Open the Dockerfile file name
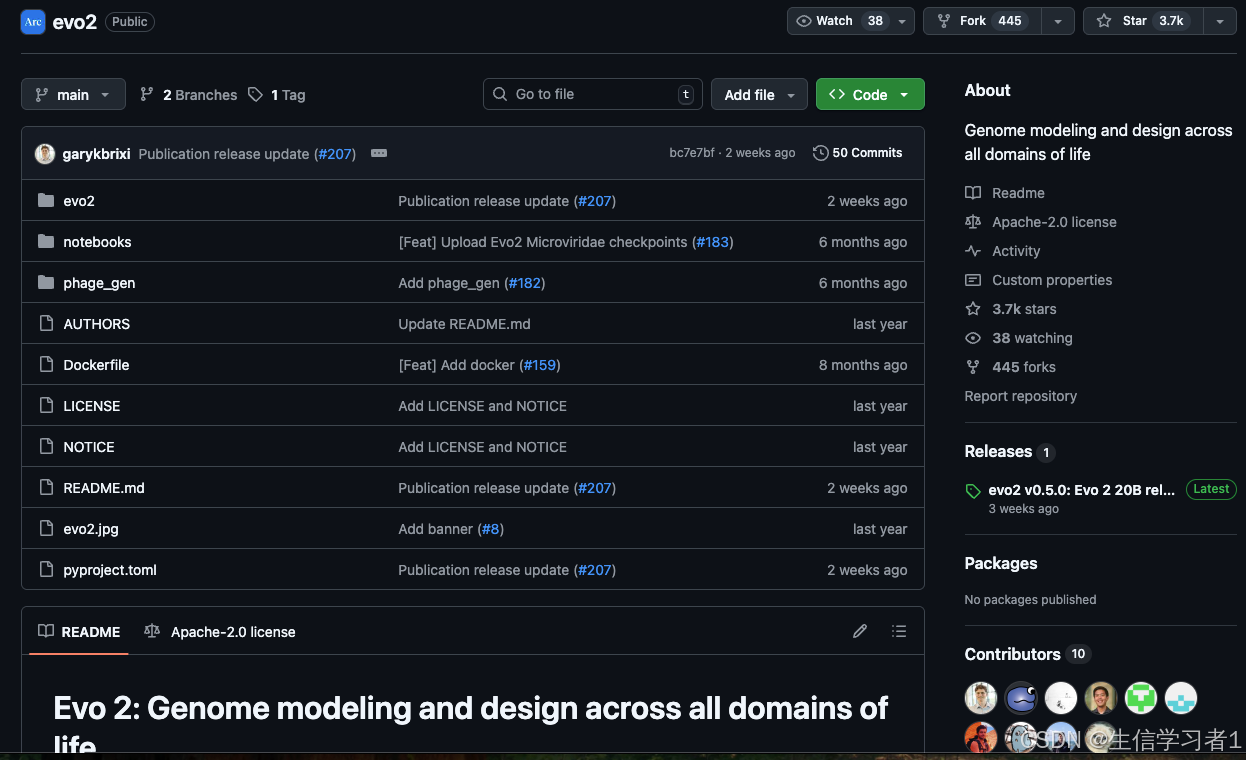The height and width of the screenshot is (760, 1246). click(x=96, y=365)
